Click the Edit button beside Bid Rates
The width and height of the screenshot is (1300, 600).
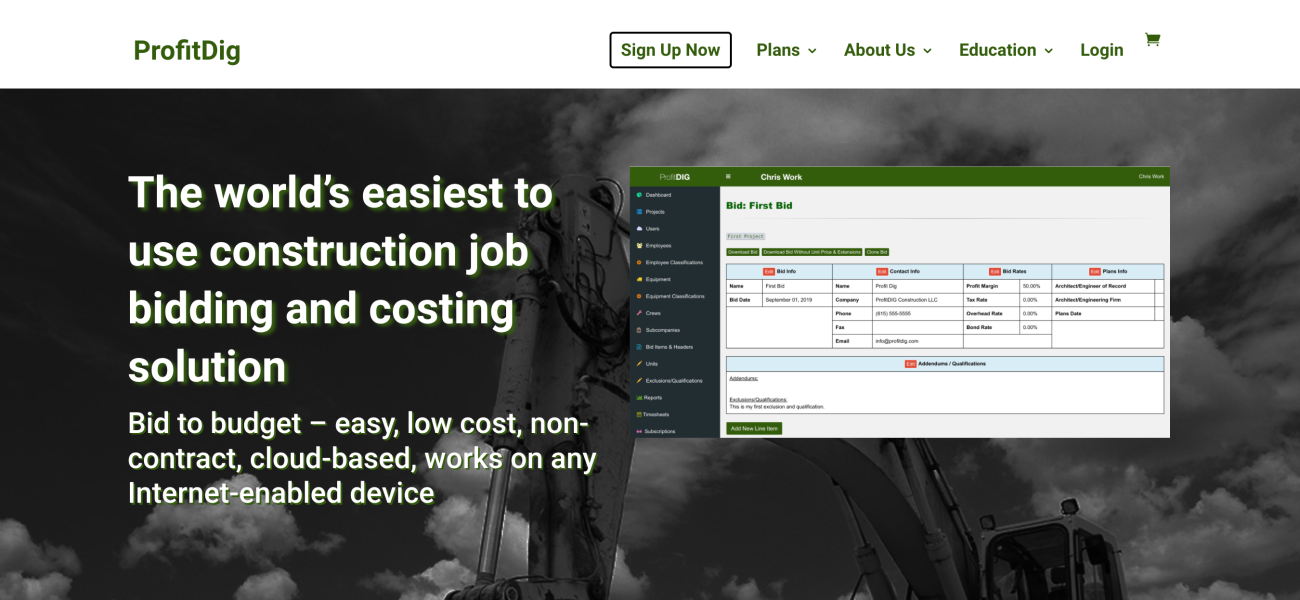tap(995, 271)
